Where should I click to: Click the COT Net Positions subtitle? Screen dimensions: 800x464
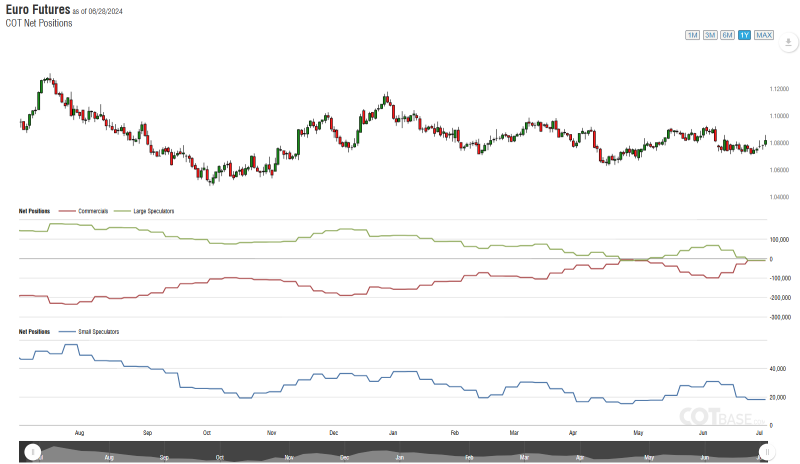[x=39, y=23]
